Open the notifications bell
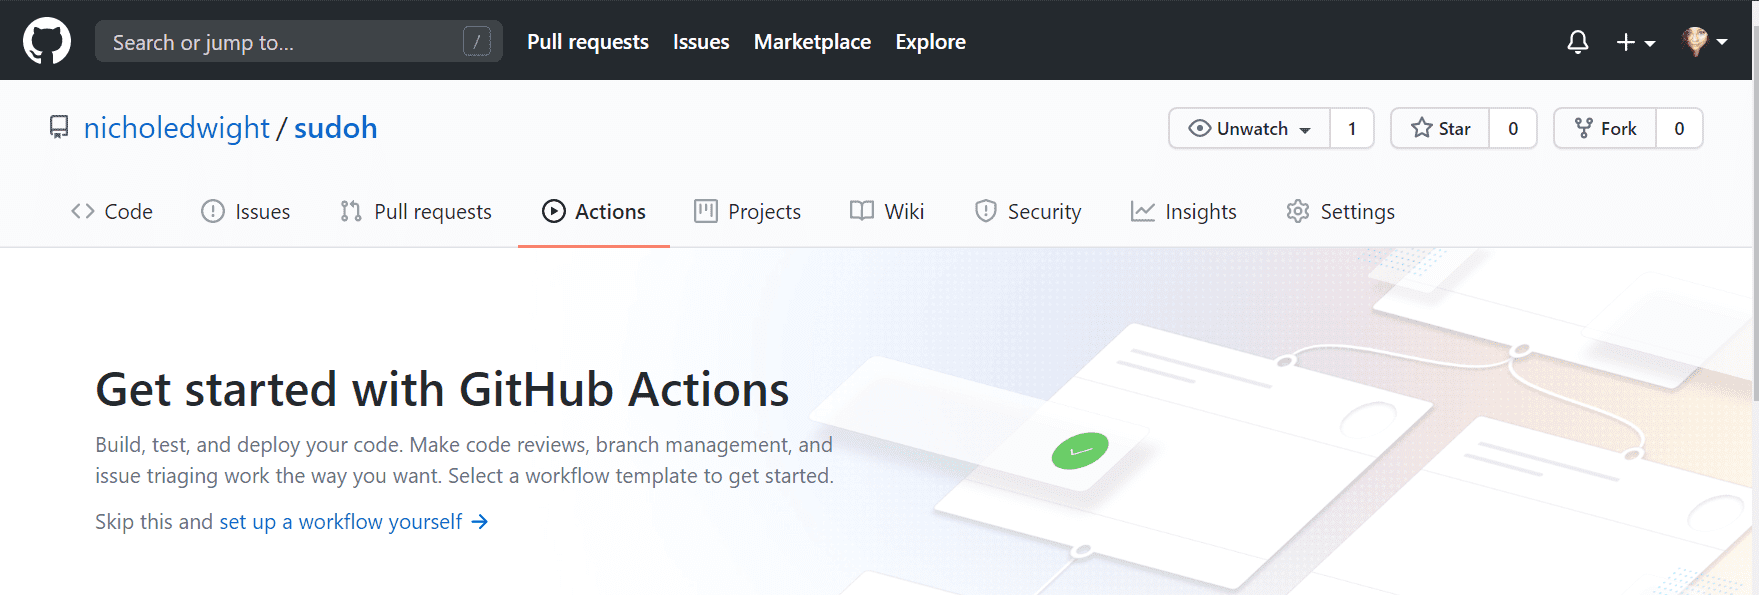This screenshot has height=595, width=1759. point(1577,42)
